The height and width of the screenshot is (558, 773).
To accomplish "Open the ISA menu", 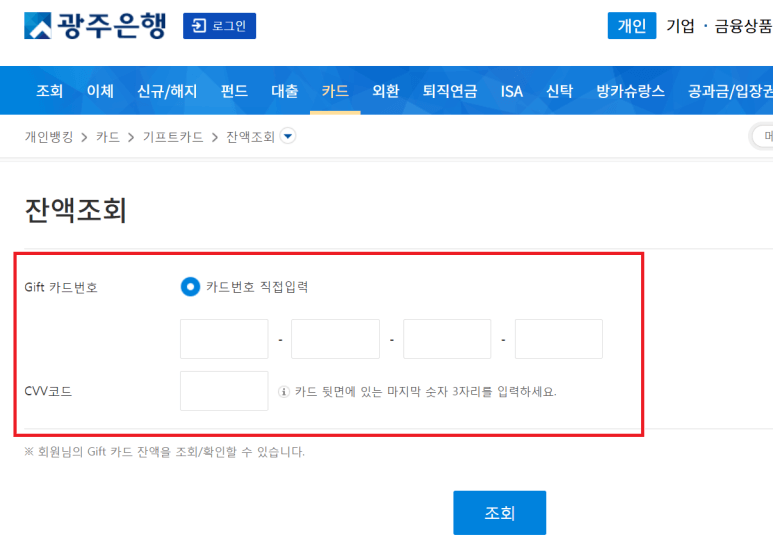I will tap(512, 91).
